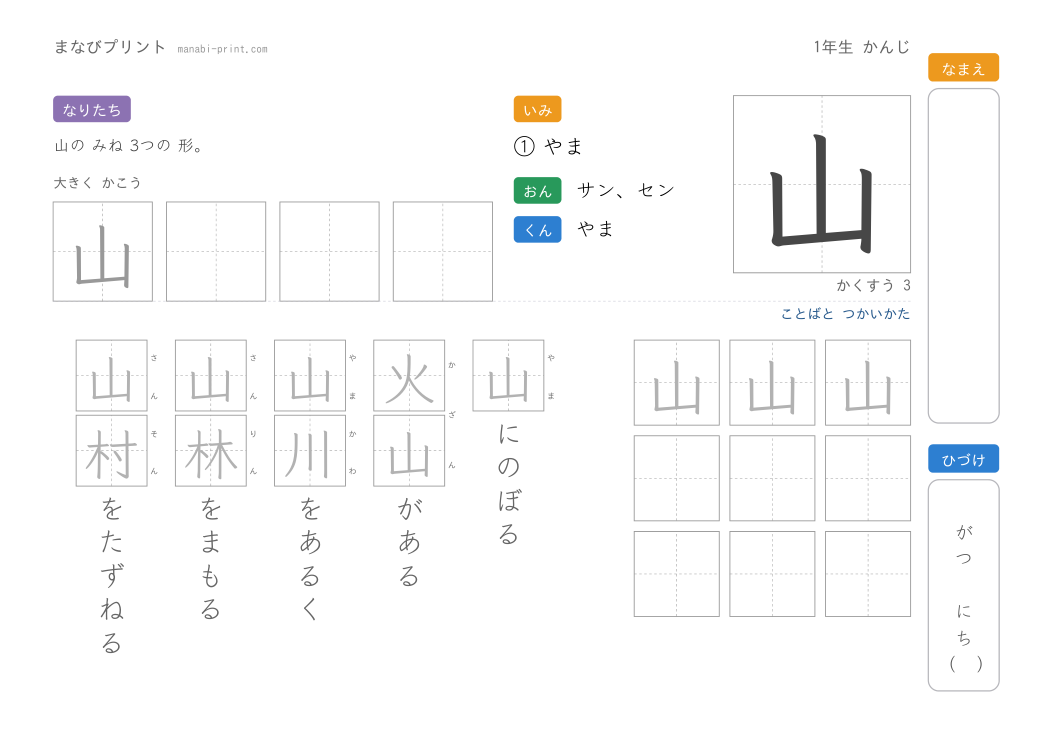
Task: Click inside the なまえ name box
Action: point(963,256)
